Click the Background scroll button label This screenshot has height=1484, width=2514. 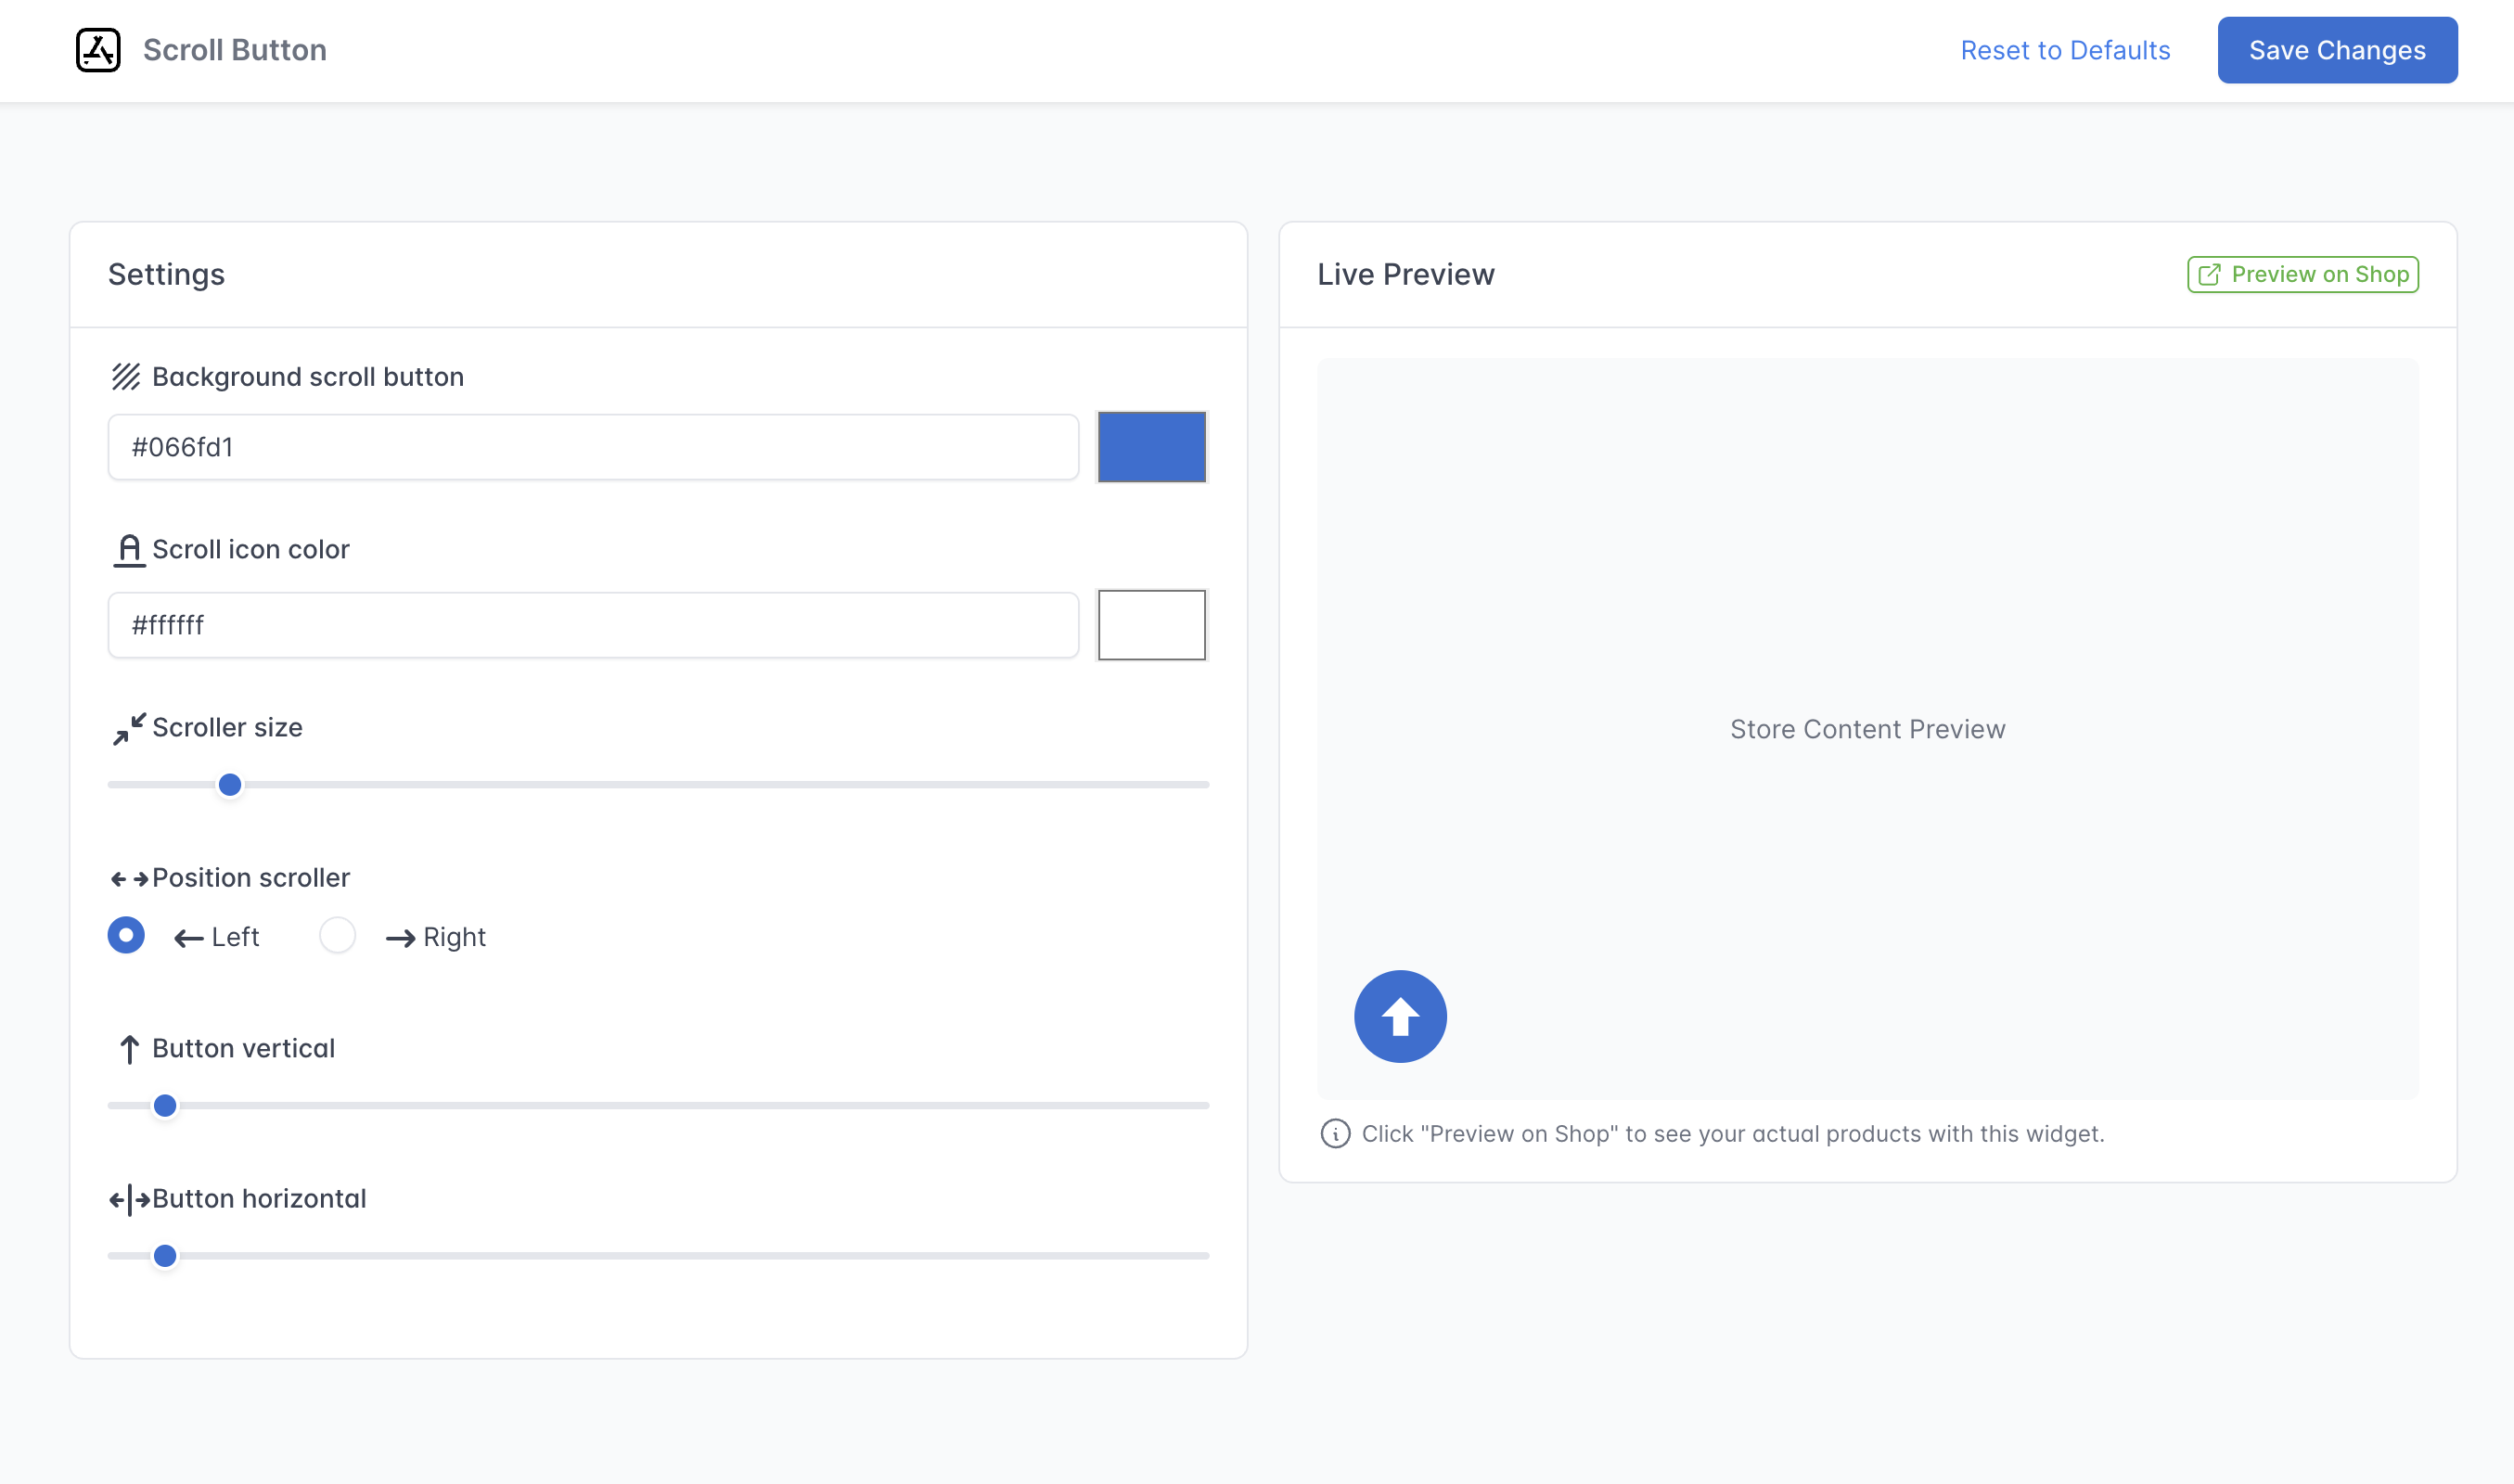point(308,377)
